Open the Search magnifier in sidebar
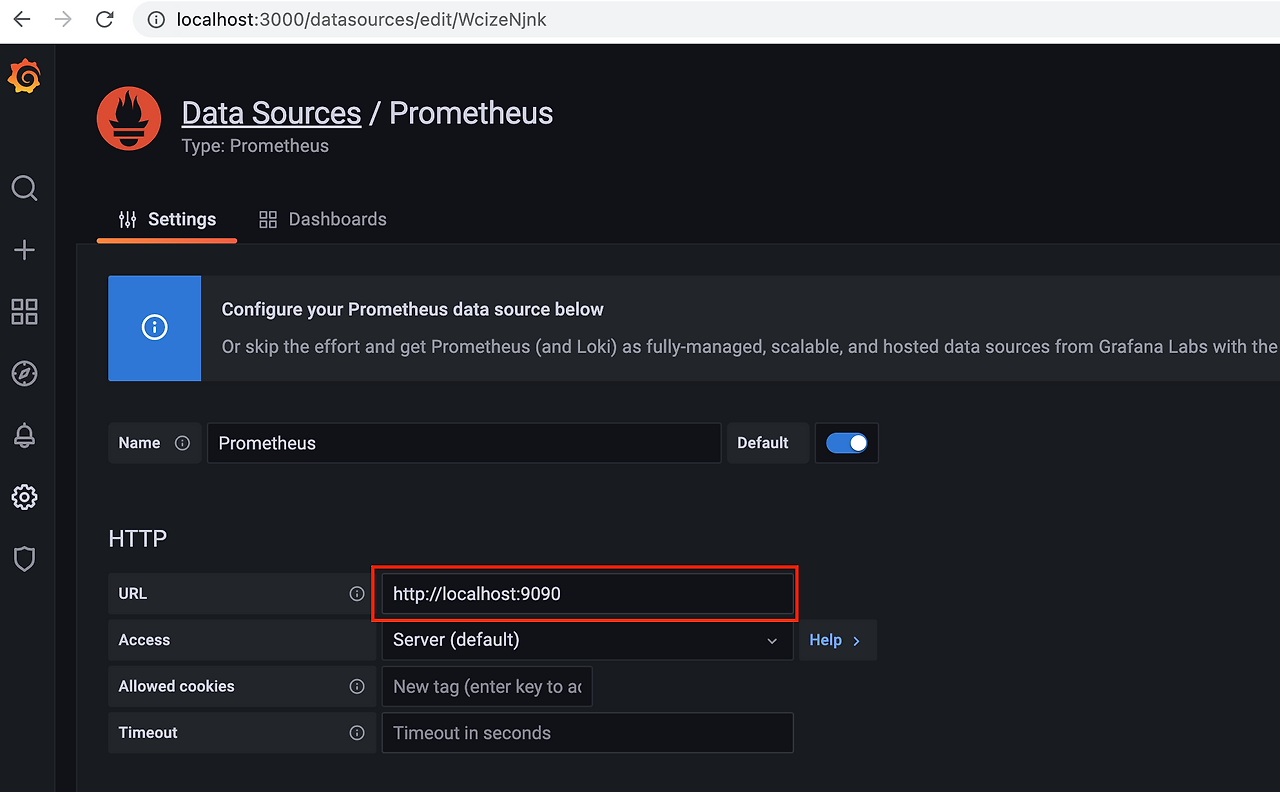 [x=25, y=188]
